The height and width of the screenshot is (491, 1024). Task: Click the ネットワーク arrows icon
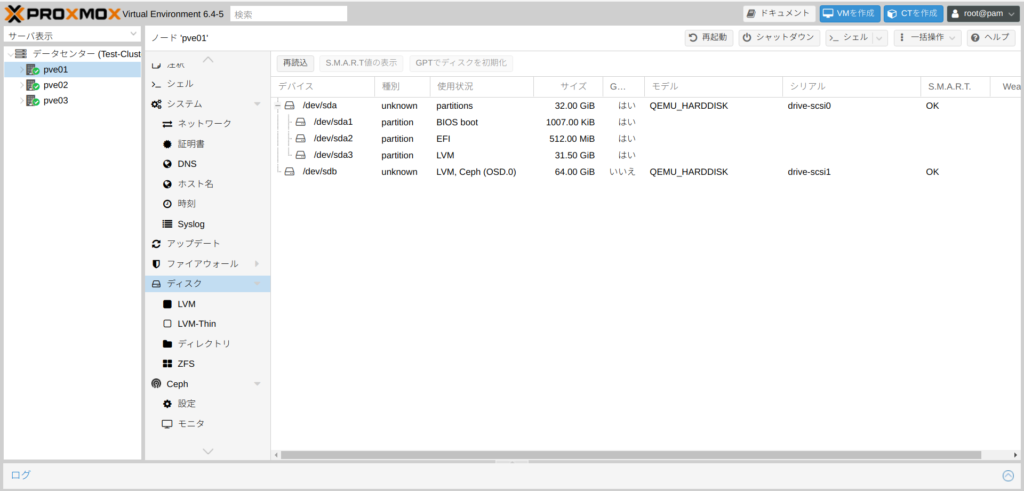click(167, 123)
